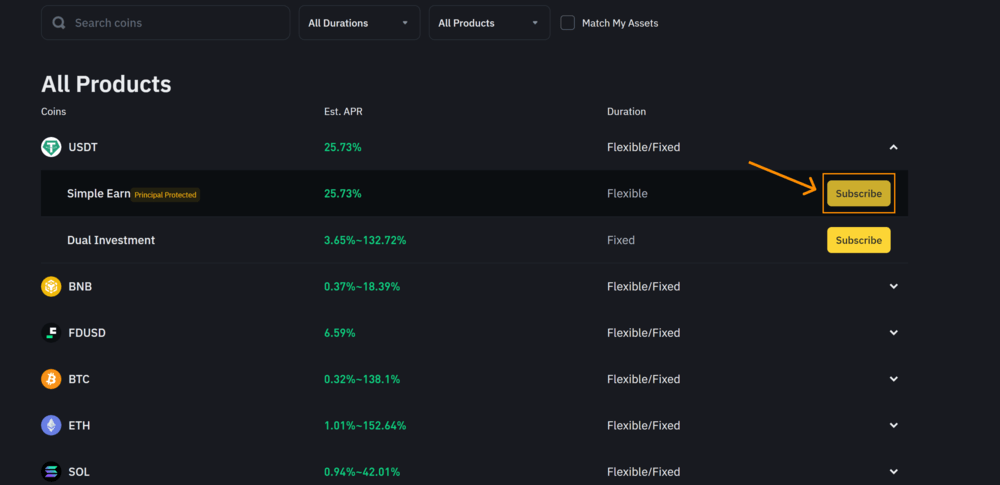Expand the FDUSD product row
Viewport: 1000px width, 485px height.
coord(894,333)
